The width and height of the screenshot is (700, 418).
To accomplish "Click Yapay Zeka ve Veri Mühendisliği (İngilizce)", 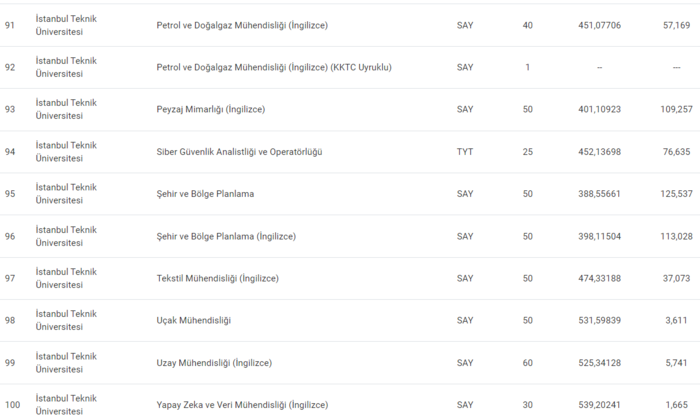I will 243,404.
